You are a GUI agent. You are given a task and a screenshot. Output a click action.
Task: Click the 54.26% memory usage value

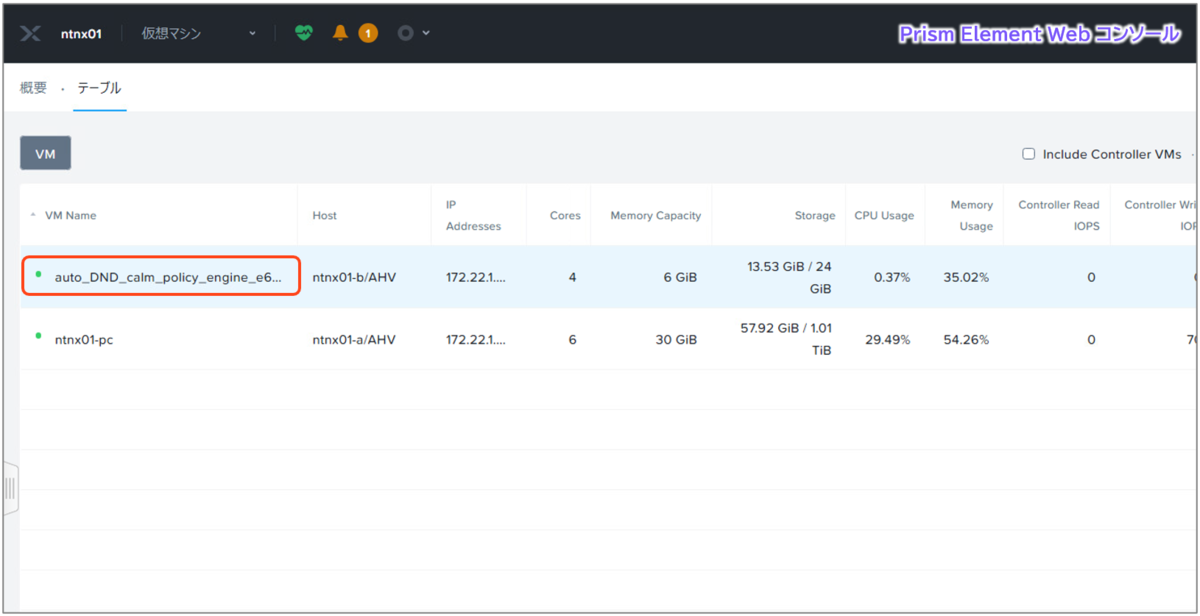(x=966, y=339)
